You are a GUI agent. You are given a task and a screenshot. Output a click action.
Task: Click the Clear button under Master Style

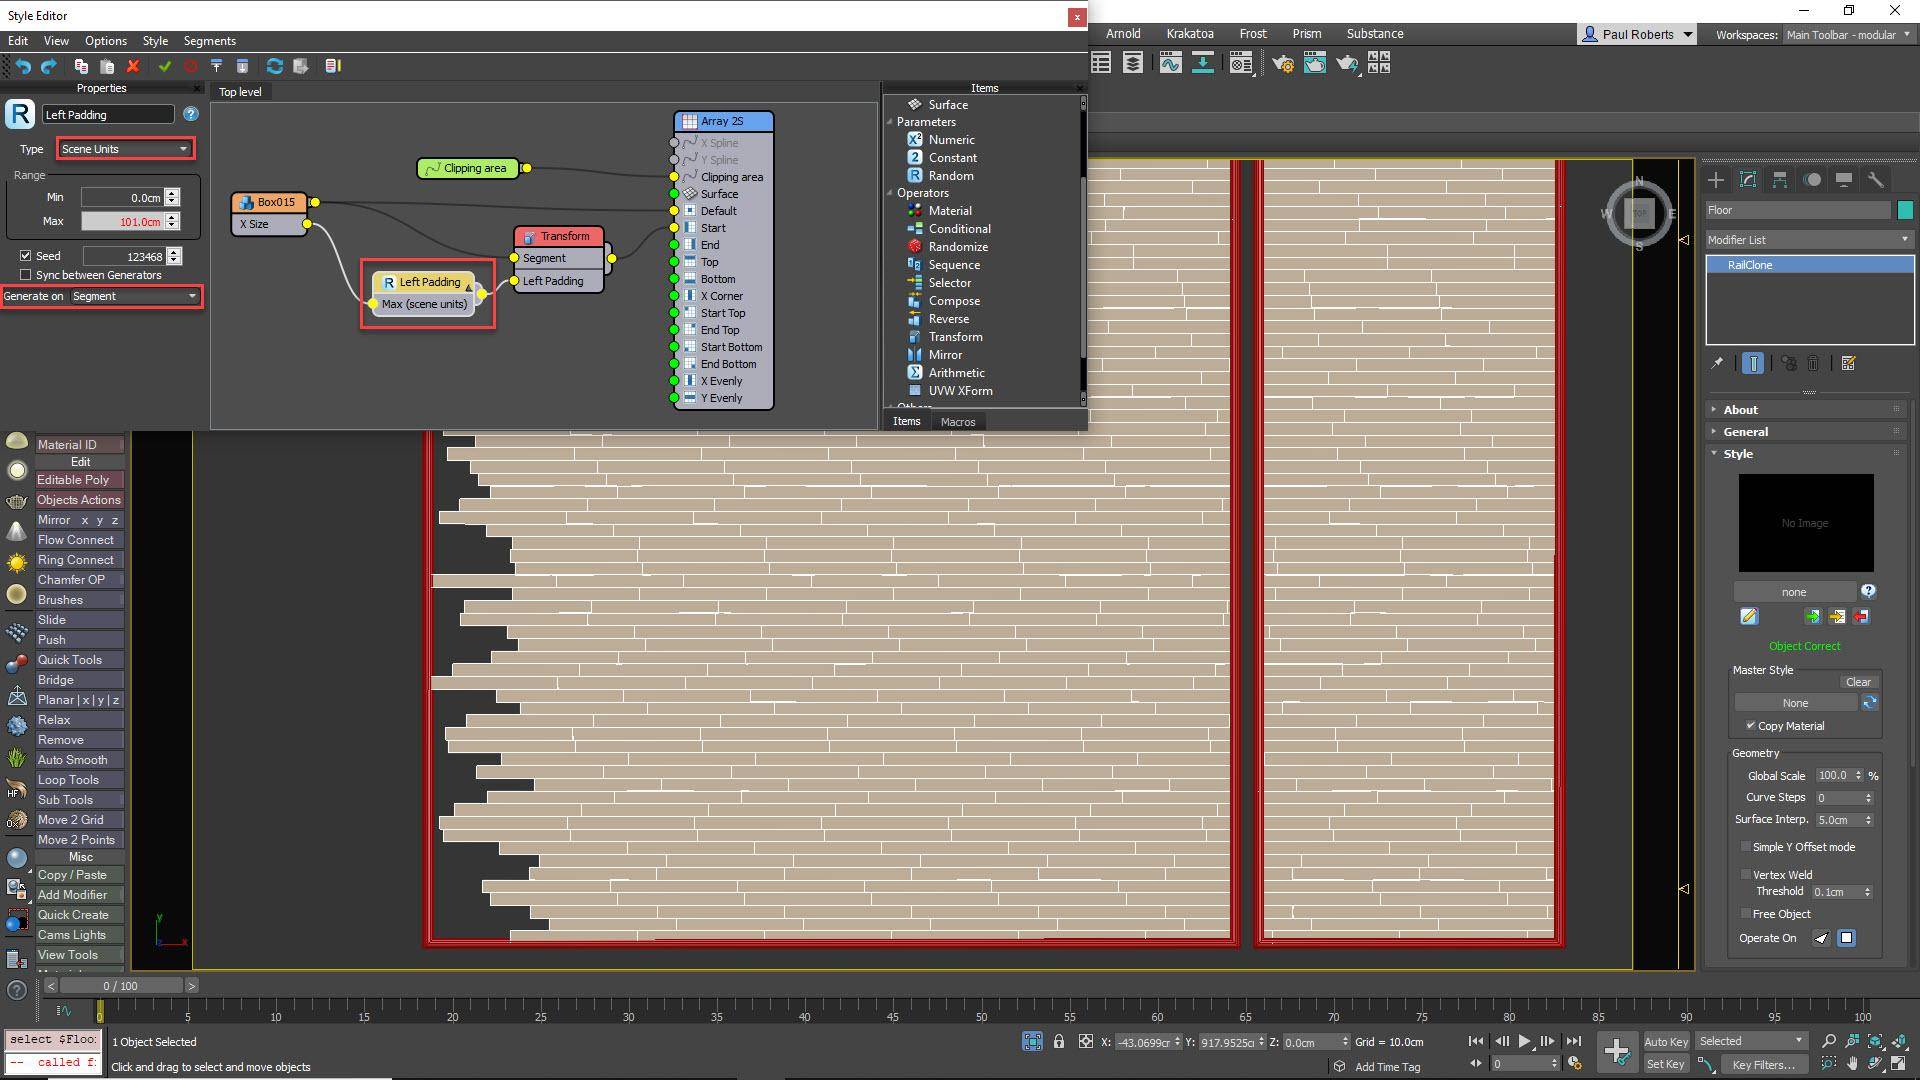[x=1858, y=682]
